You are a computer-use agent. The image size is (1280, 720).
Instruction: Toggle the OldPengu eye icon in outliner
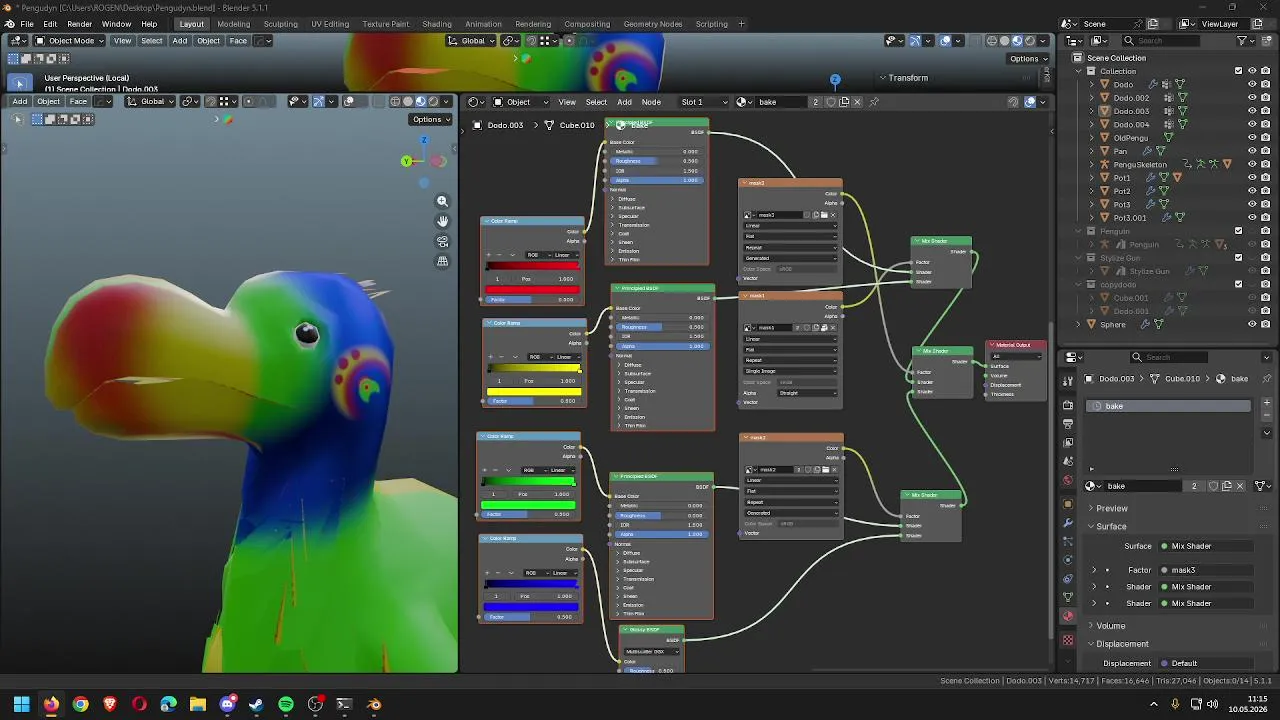pos(1252,138)
